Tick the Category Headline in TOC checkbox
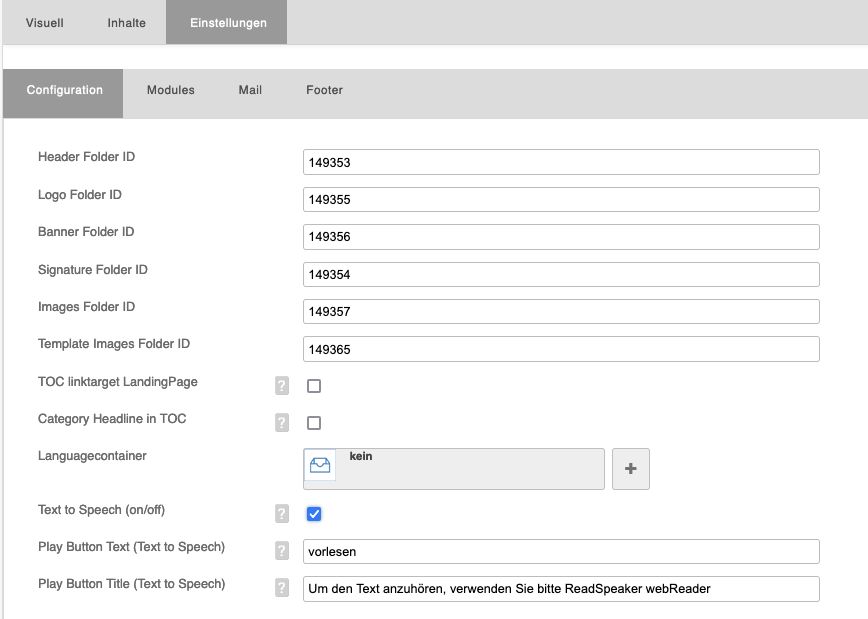The image size is (868, 619). tap(314, 423)
